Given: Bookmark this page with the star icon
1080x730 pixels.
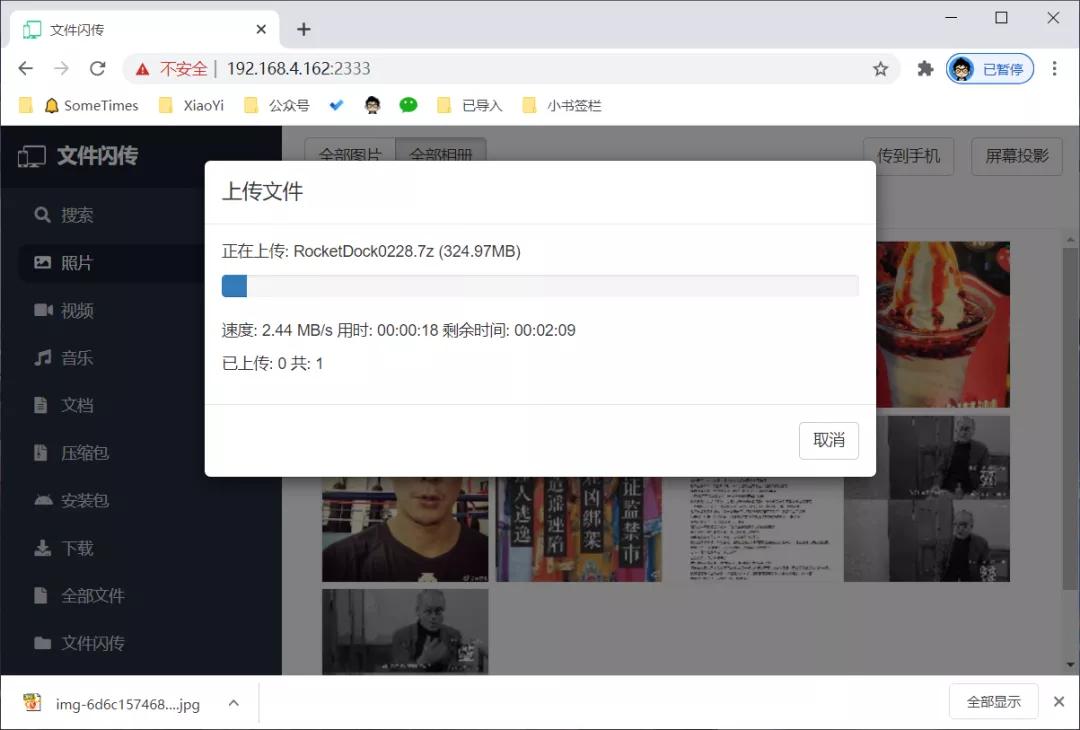Looking at the screenshot, I should pyautogui.click(x=880, y=69).
